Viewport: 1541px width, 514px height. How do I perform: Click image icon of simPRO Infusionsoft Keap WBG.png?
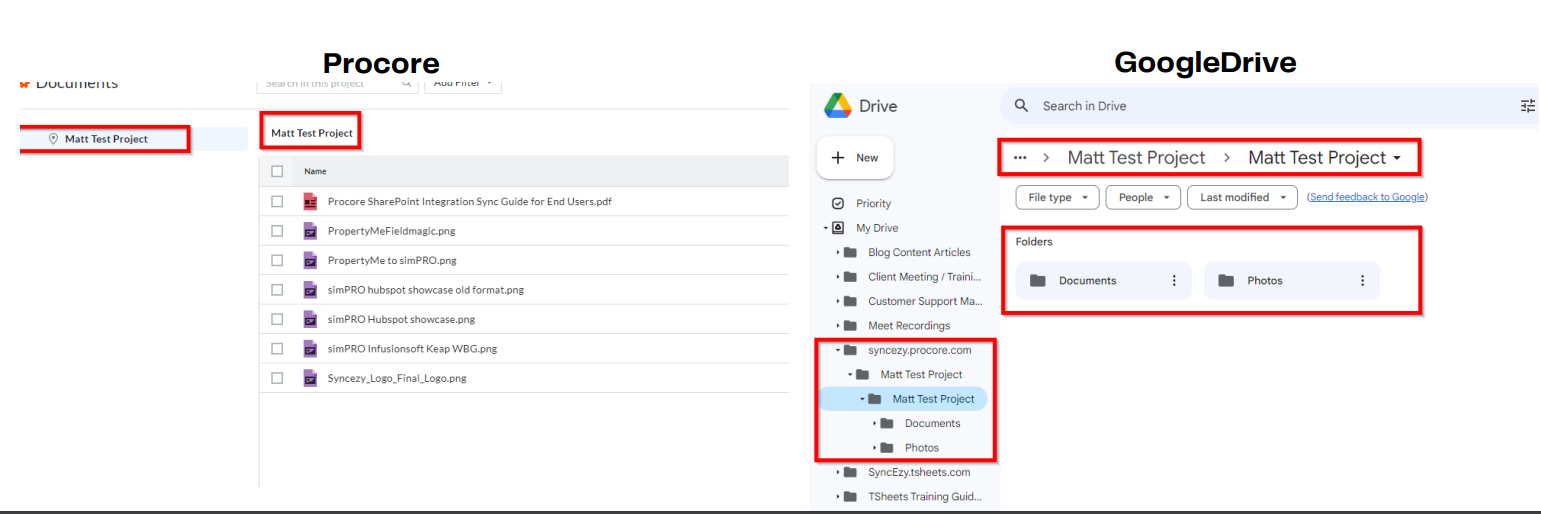(310, 350)
